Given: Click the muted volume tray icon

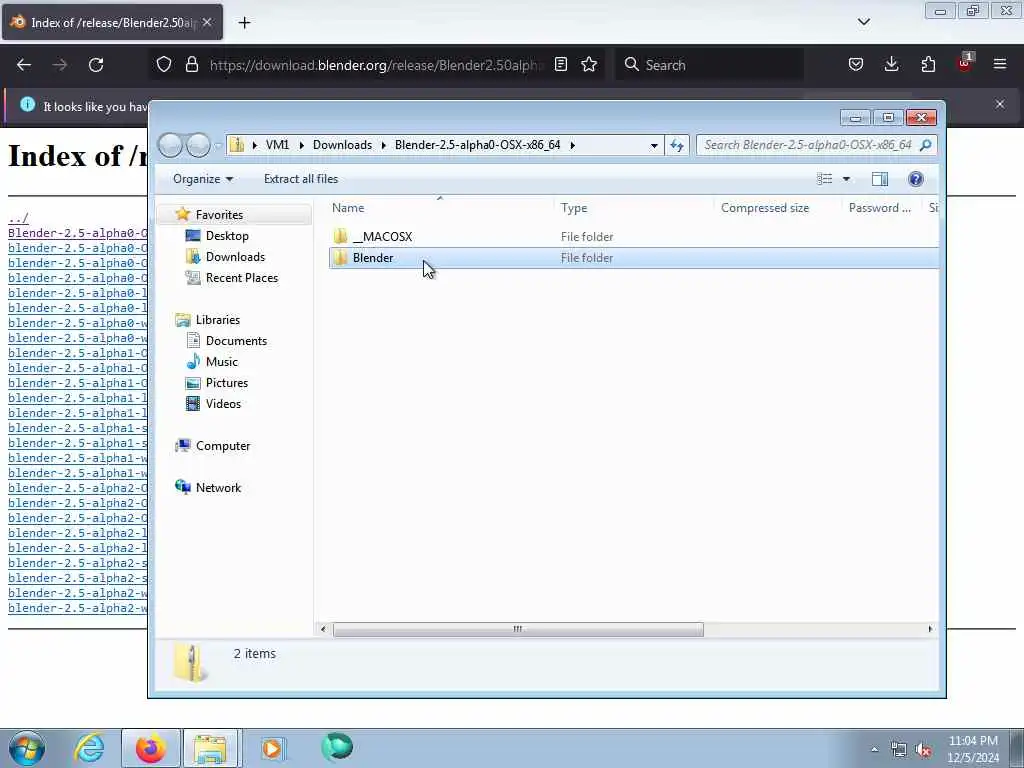Looking at the screenshot, I should pyautogui.click(x=923, y=749).
